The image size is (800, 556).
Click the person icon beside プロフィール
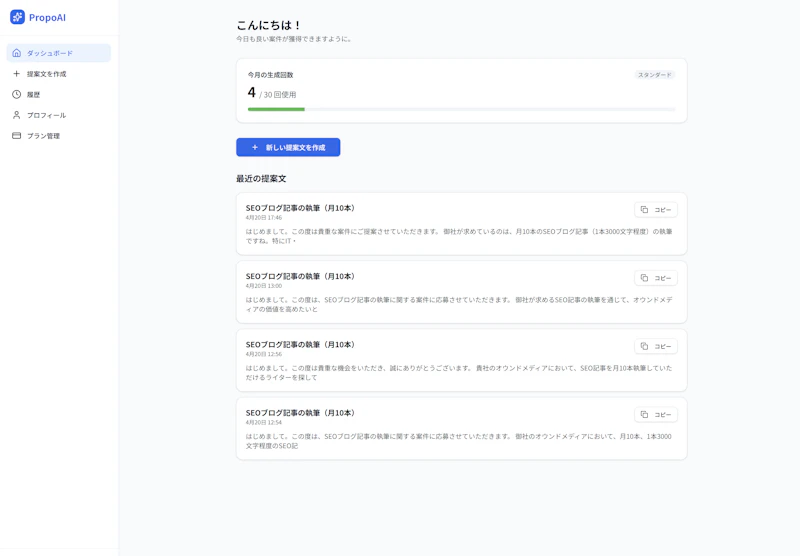coord(16,115)
